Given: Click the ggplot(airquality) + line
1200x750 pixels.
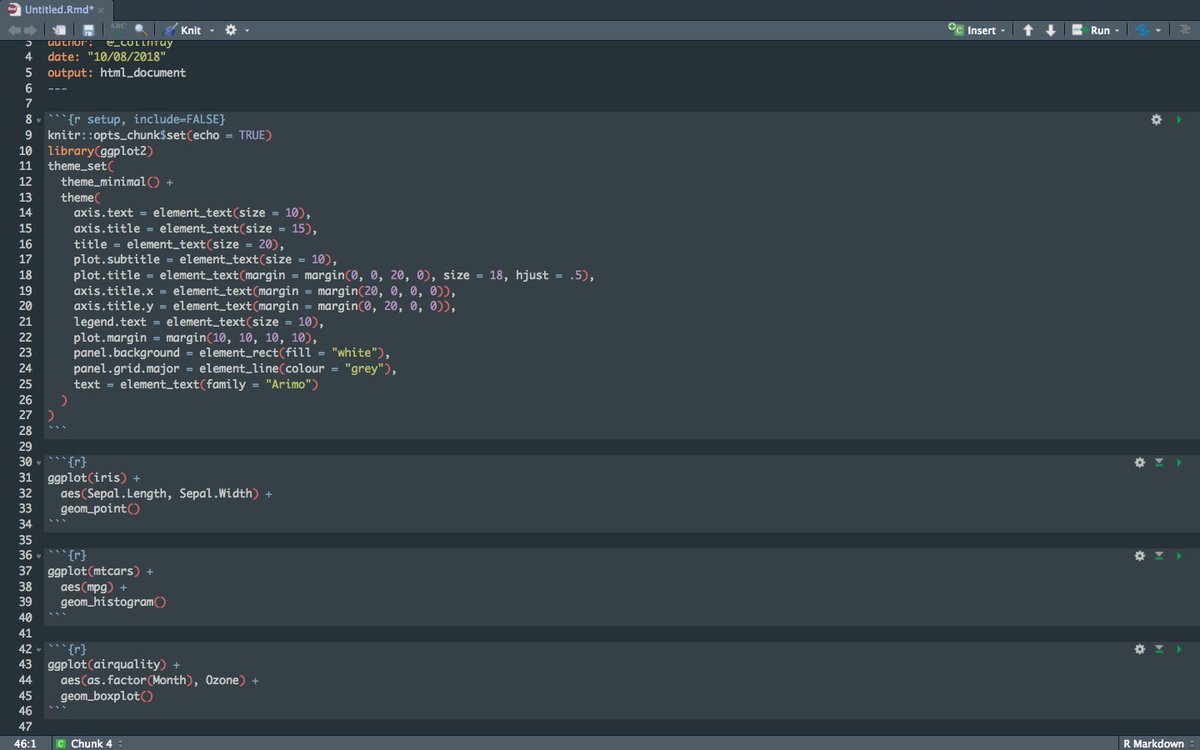Looking at the screenshot, I should click(x=114, y=665).
